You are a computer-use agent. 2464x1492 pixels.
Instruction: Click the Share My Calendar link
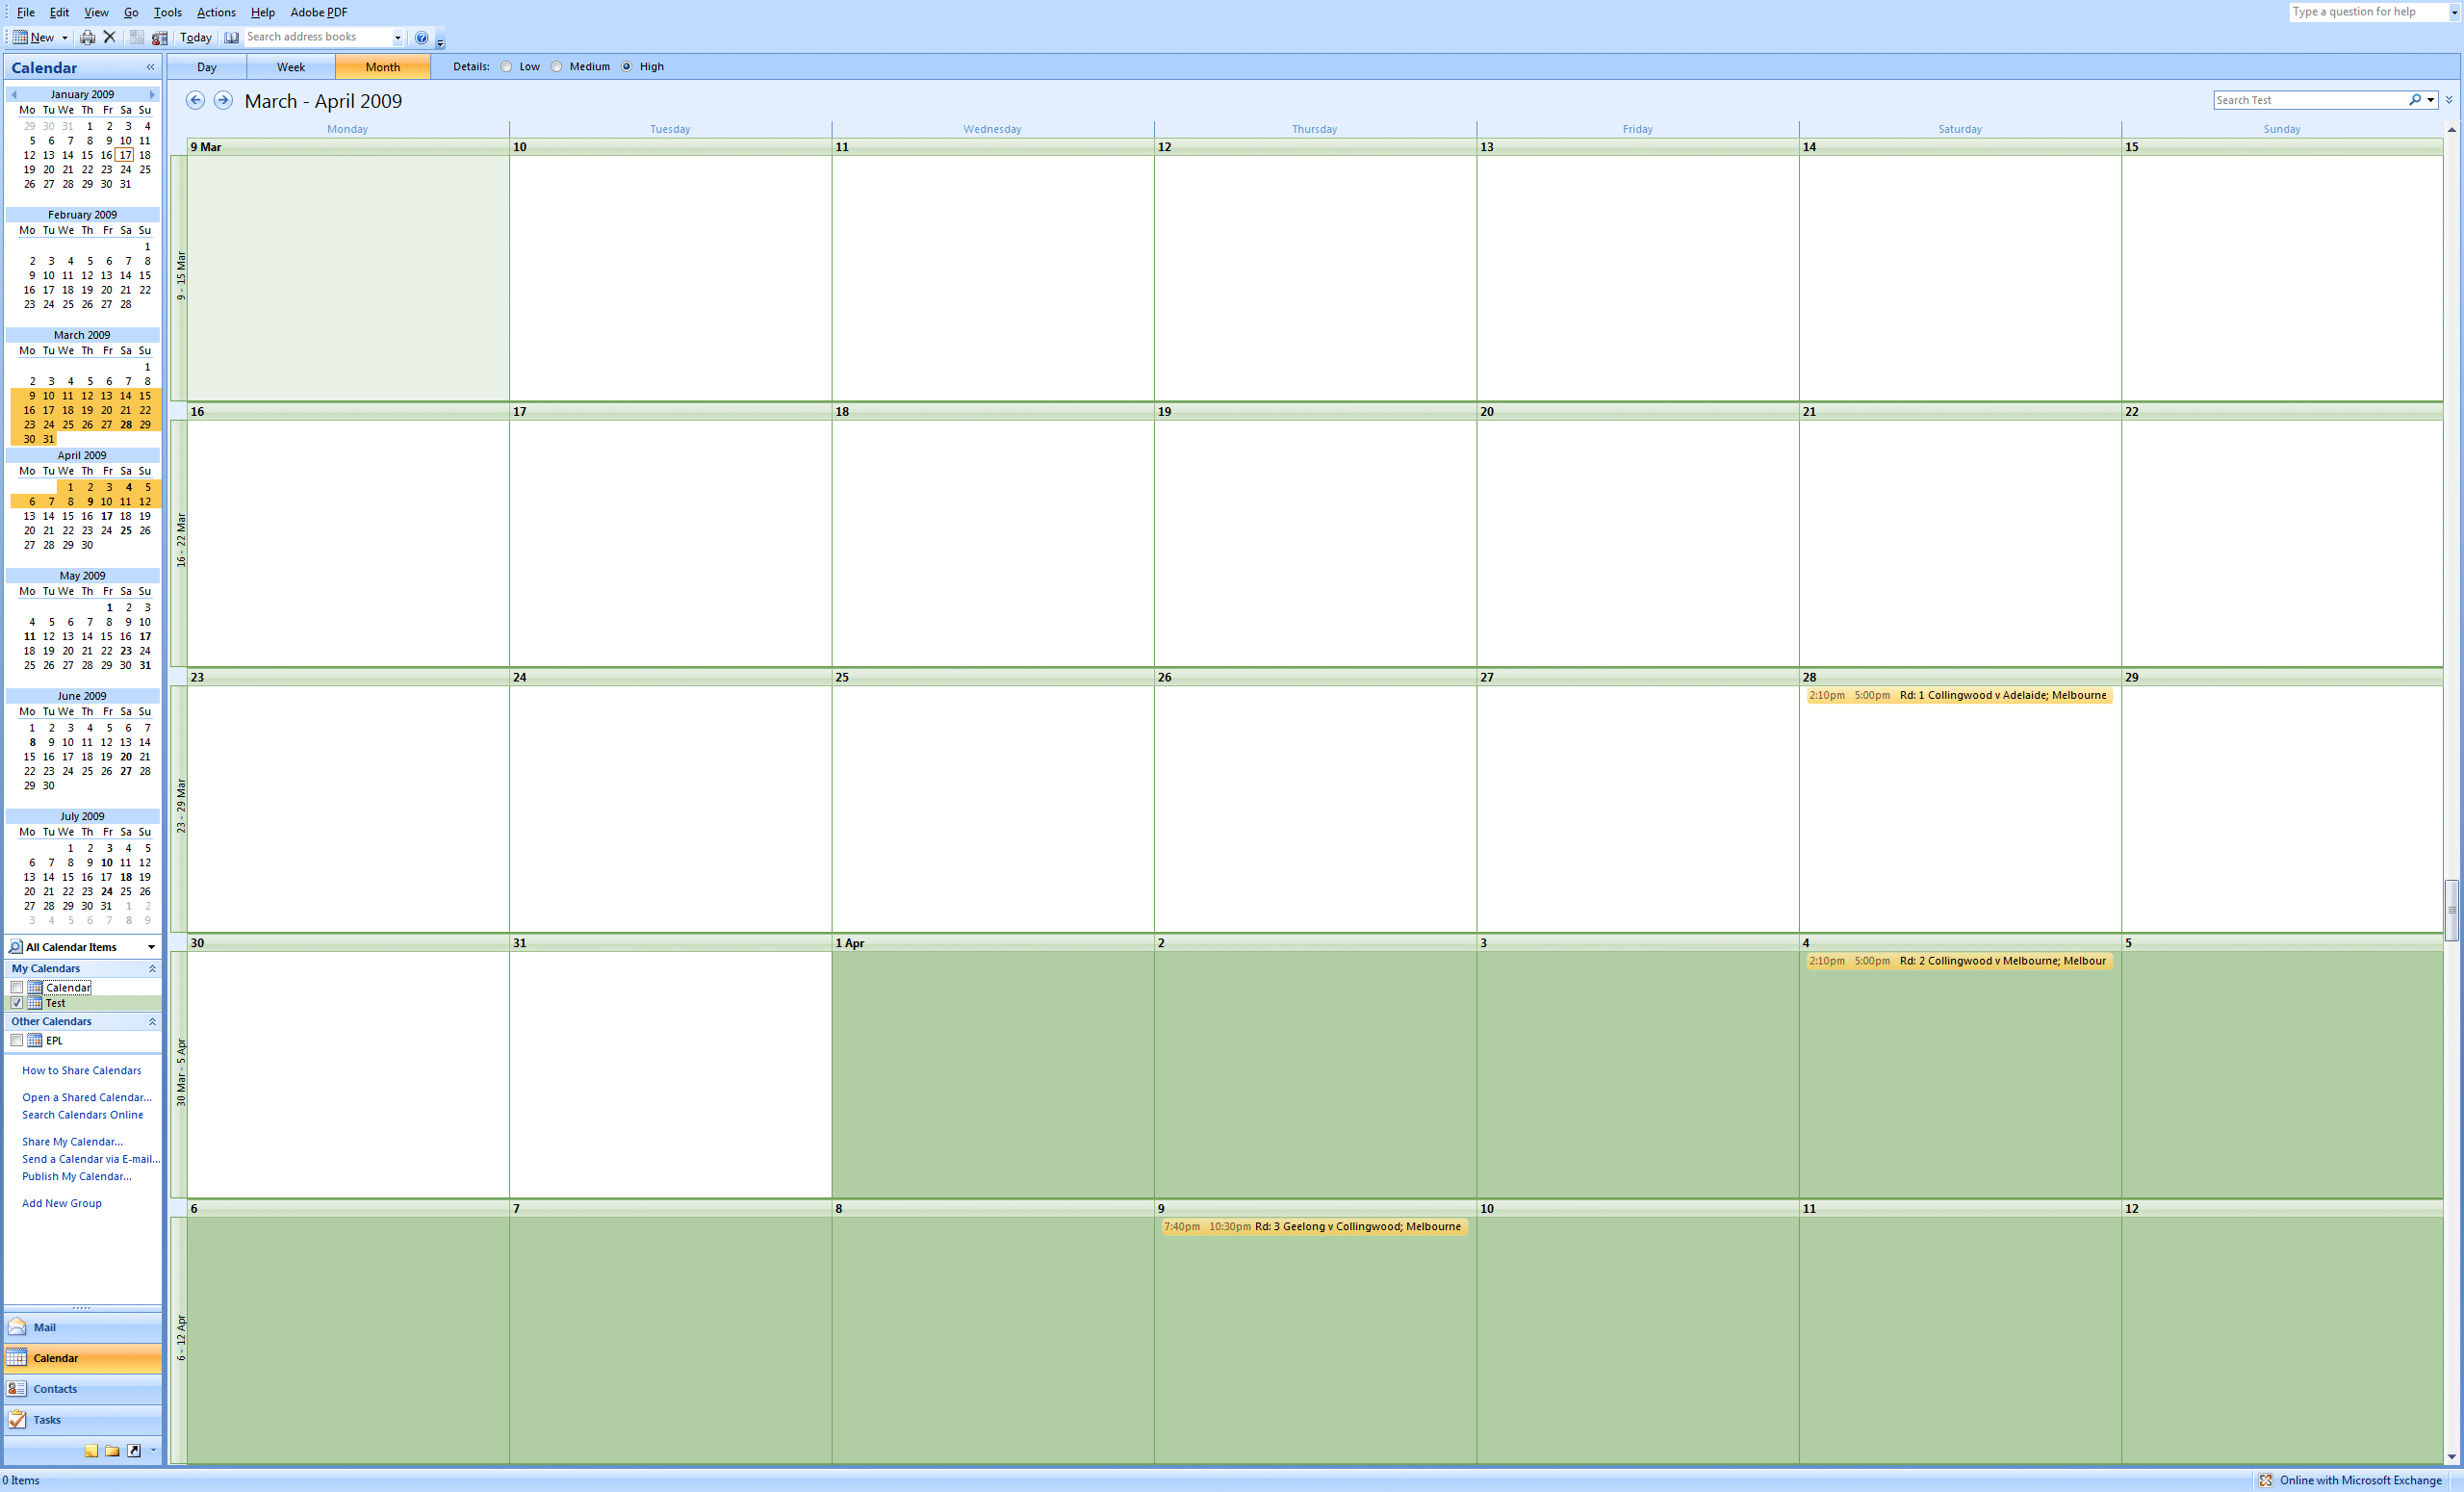(x=72, y=1141)
